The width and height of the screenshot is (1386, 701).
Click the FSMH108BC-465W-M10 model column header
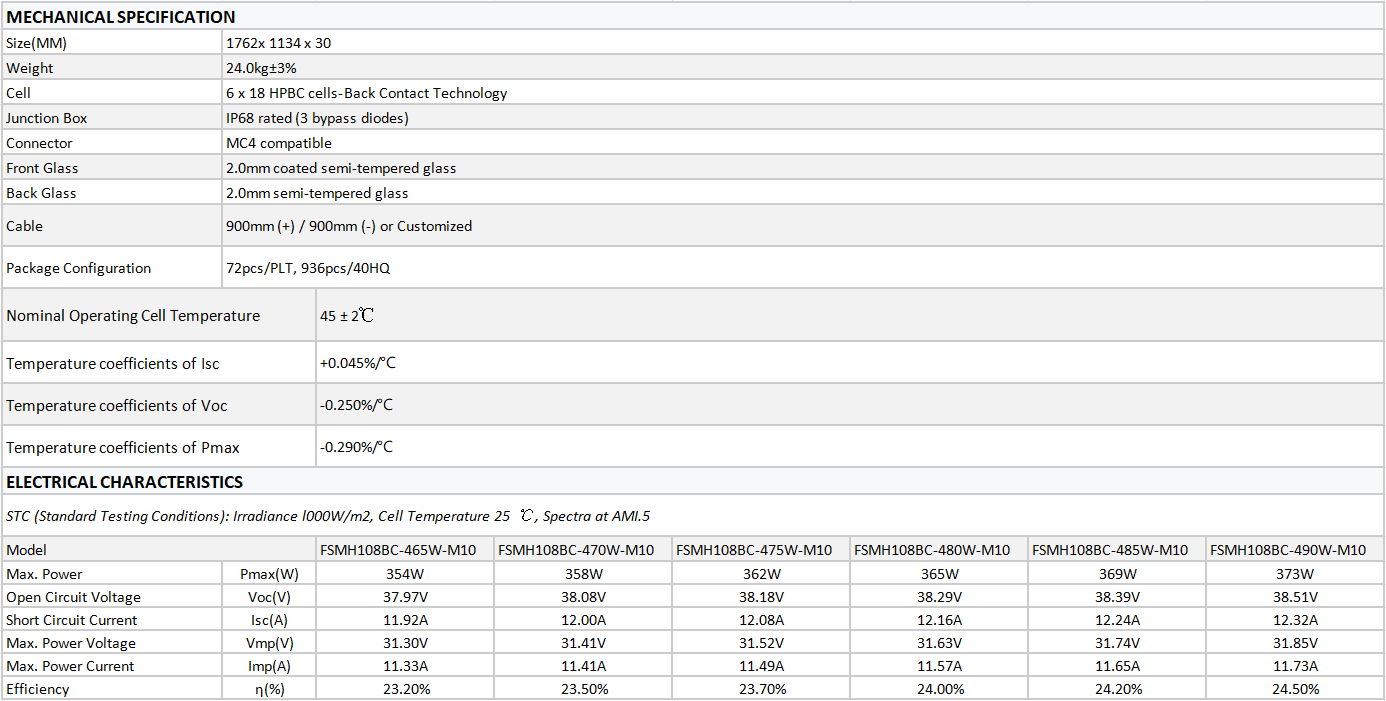(x=398, y=550)
